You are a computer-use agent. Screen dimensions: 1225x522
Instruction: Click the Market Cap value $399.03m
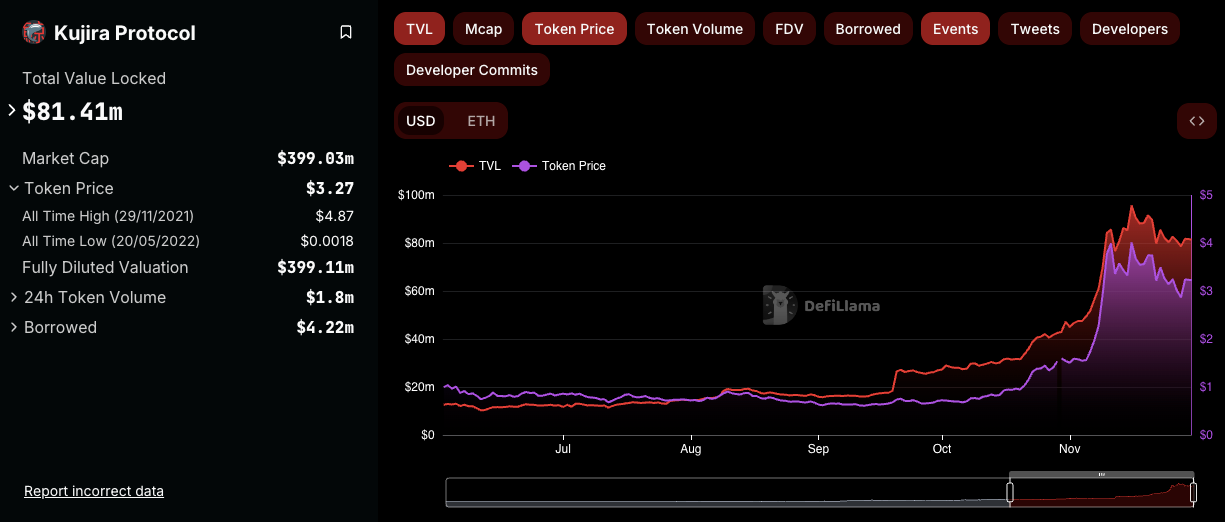pos(315,158)
